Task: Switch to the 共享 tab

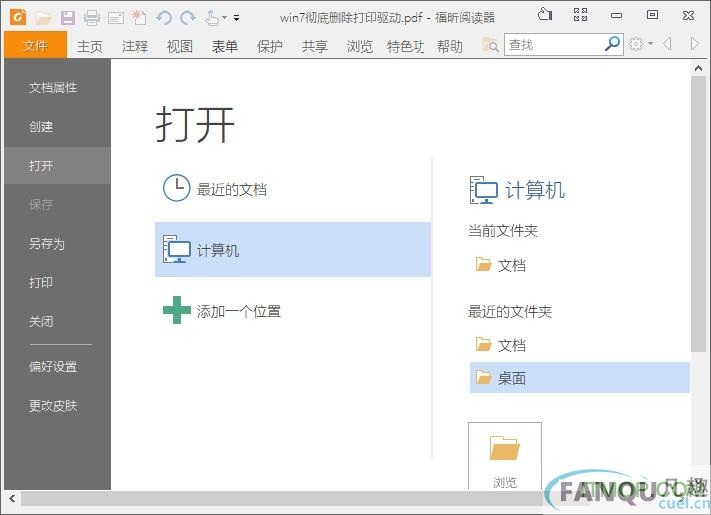Action: point(314,46)
